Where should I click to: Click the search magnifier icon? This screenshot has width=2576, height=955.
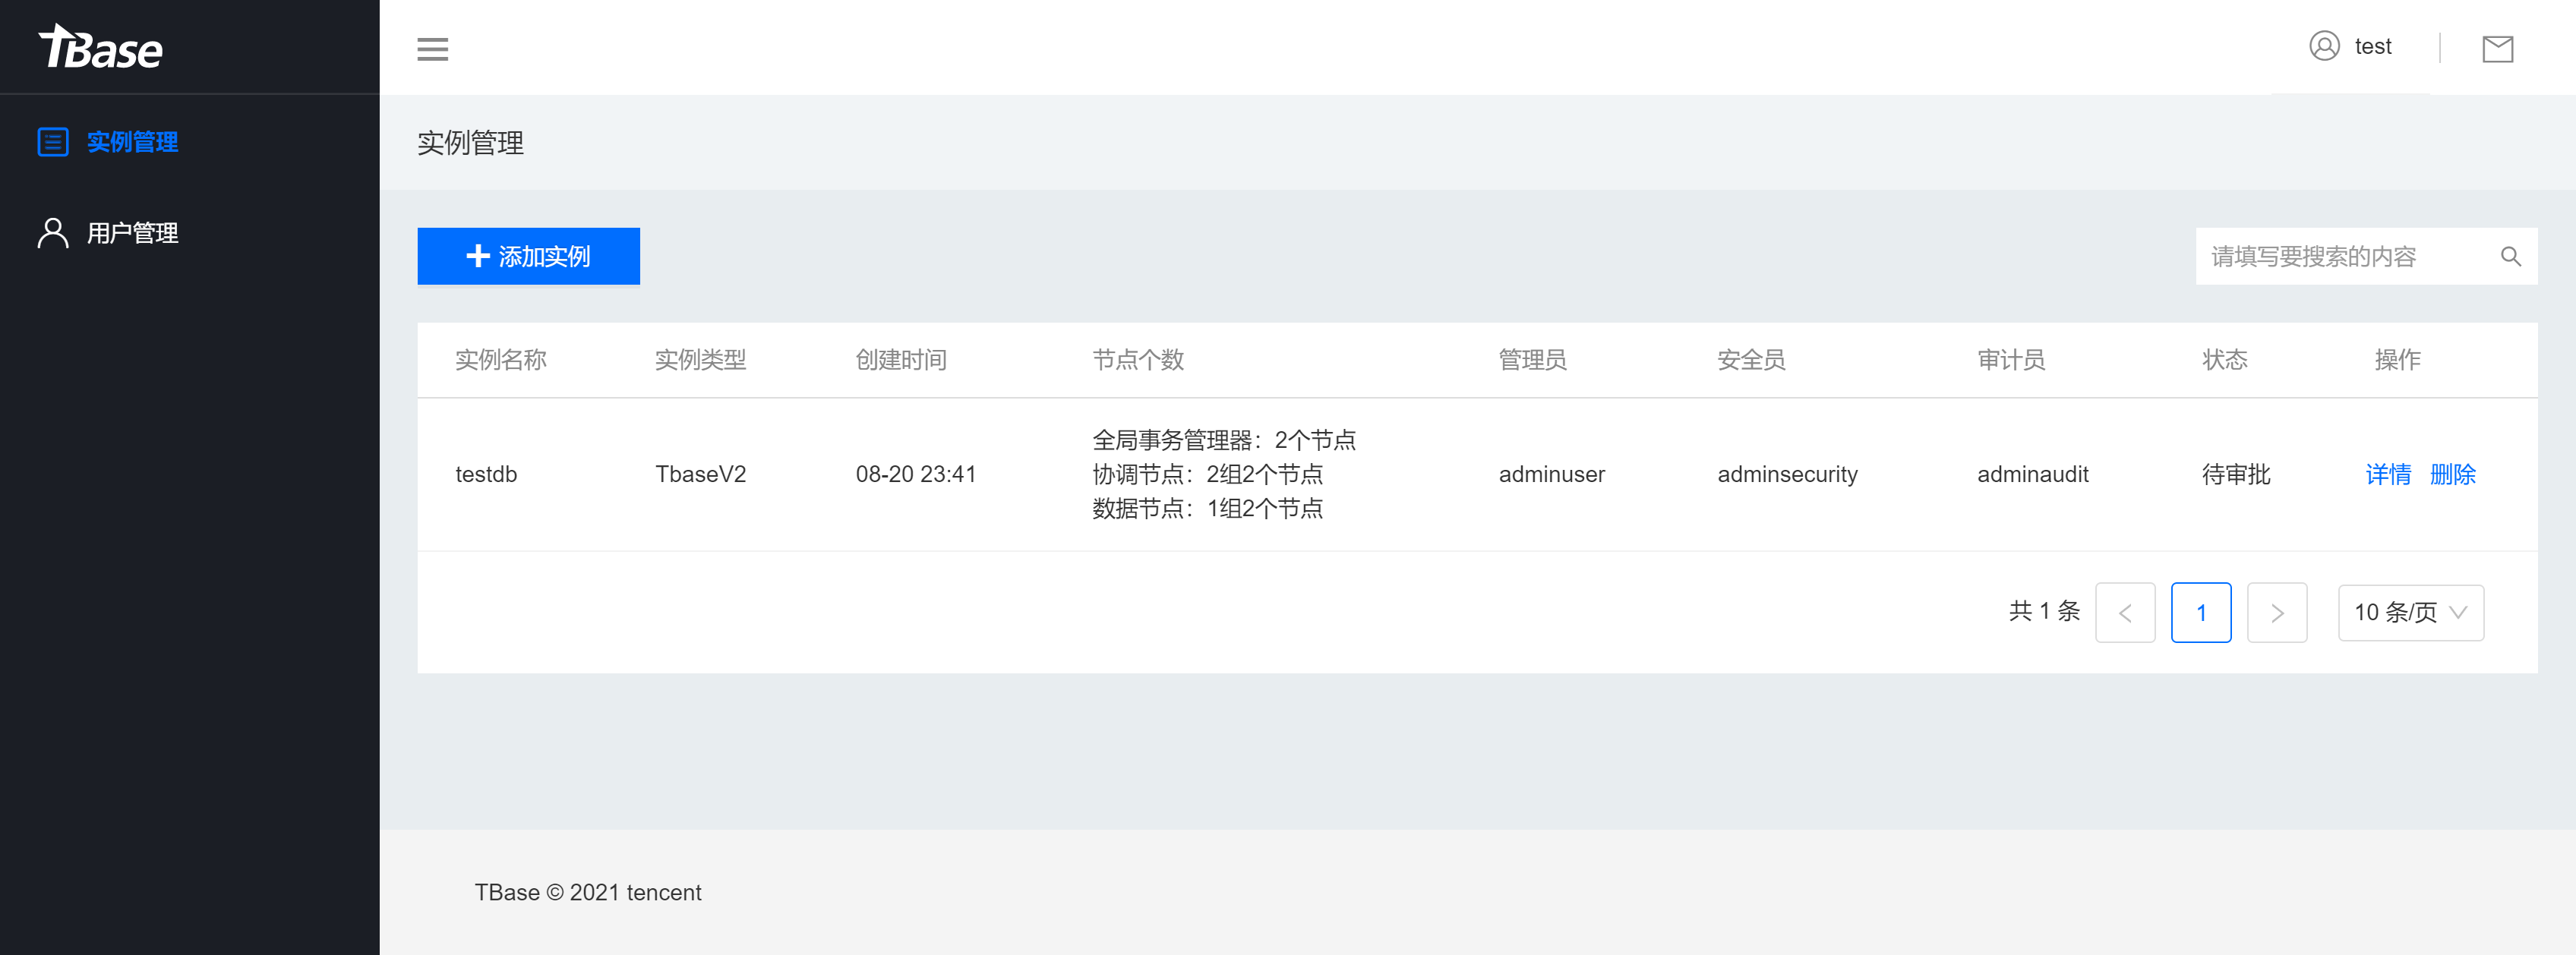[x=2512, y=256]
